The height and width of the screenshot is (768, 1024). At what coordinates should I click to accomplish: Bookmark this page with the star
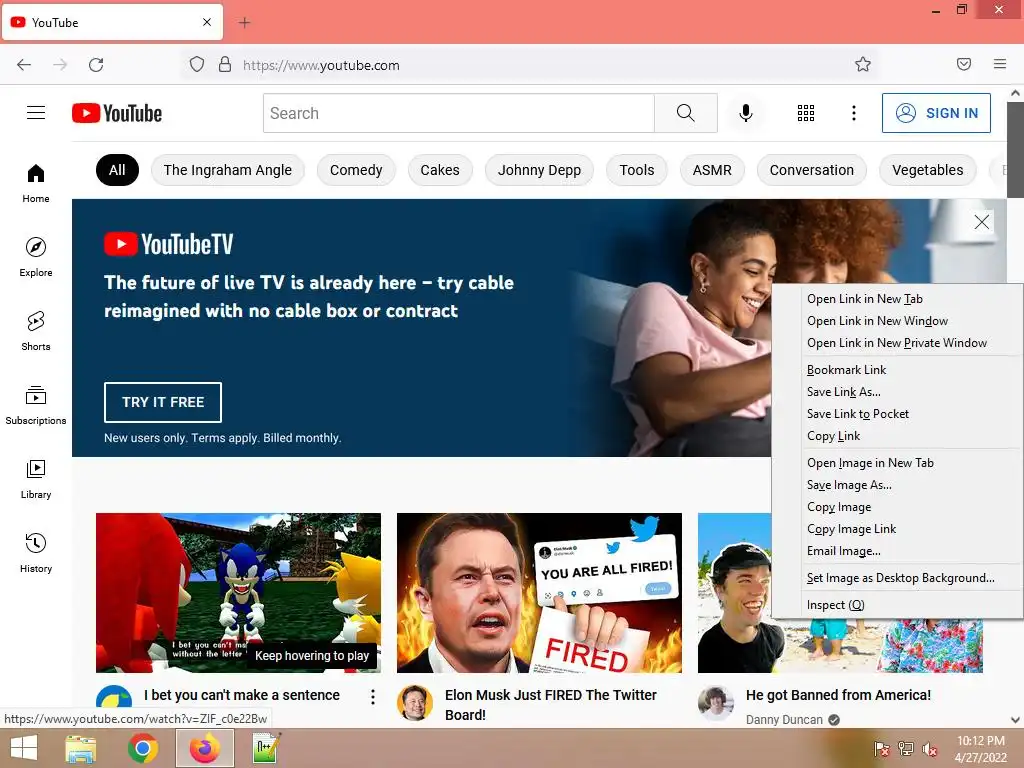(x=863, y=64)
